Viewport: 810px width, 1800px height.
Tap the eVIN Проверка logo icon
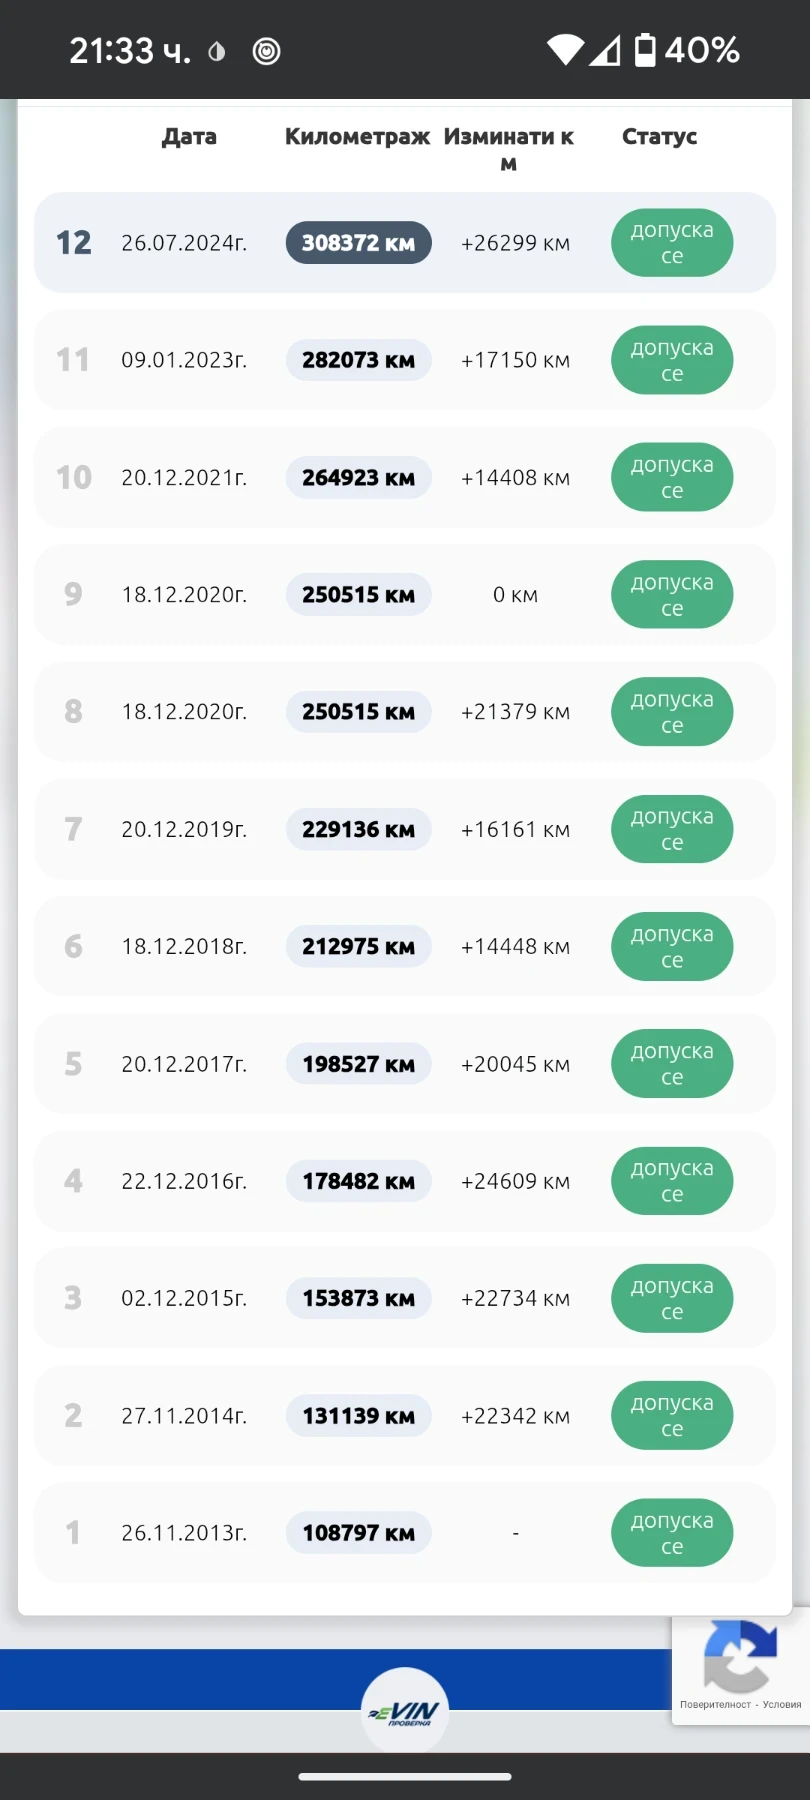[x=405, y=1712]
